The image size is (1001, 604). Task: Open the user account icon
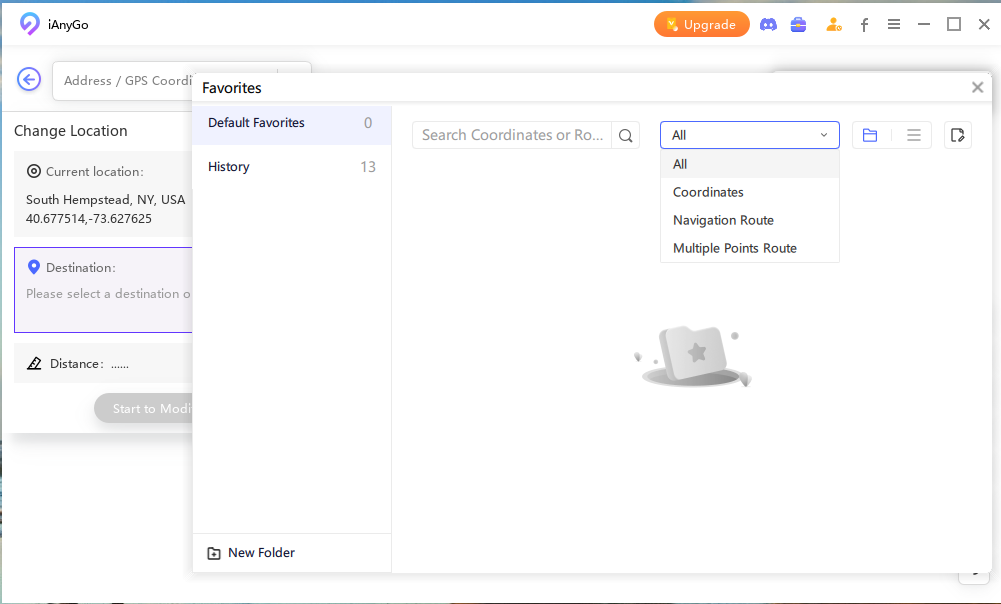pyautogui.click(x=833, y=25)
